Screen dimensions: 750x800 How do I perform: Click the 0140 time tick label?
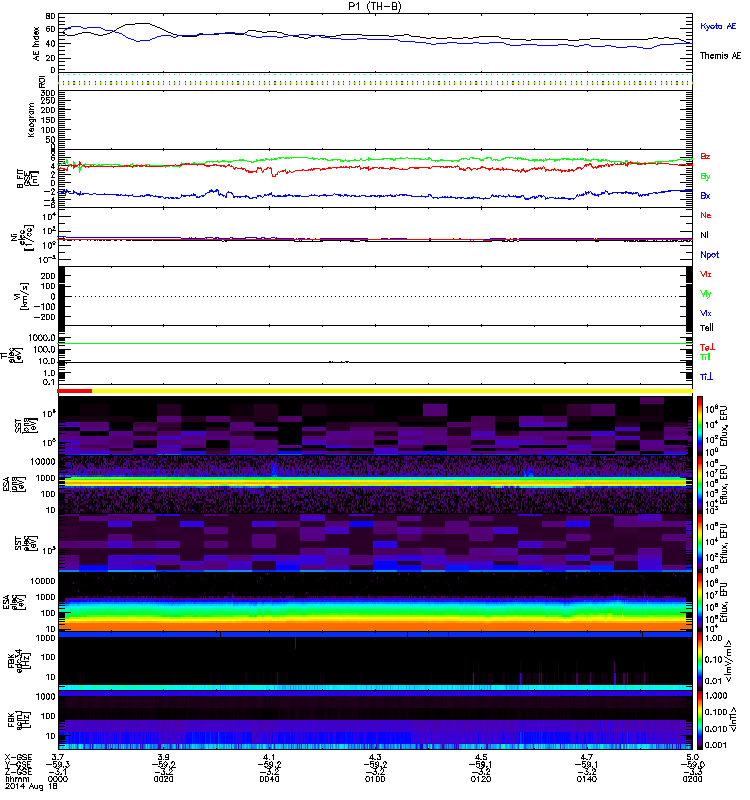point(586,779)
